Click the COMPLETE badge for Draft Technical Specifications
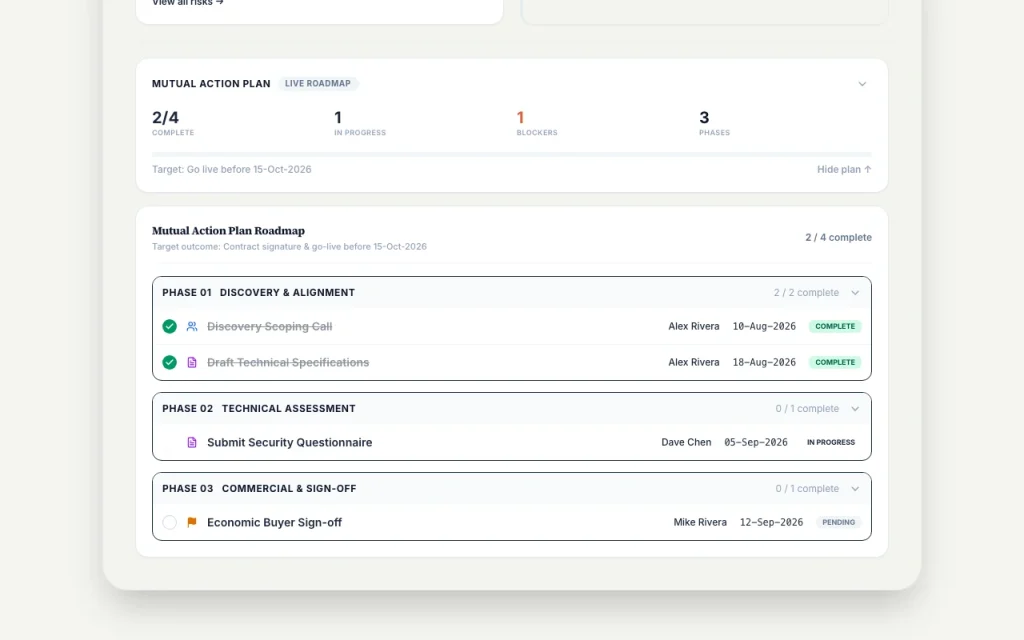 click(x=835, y=362)
